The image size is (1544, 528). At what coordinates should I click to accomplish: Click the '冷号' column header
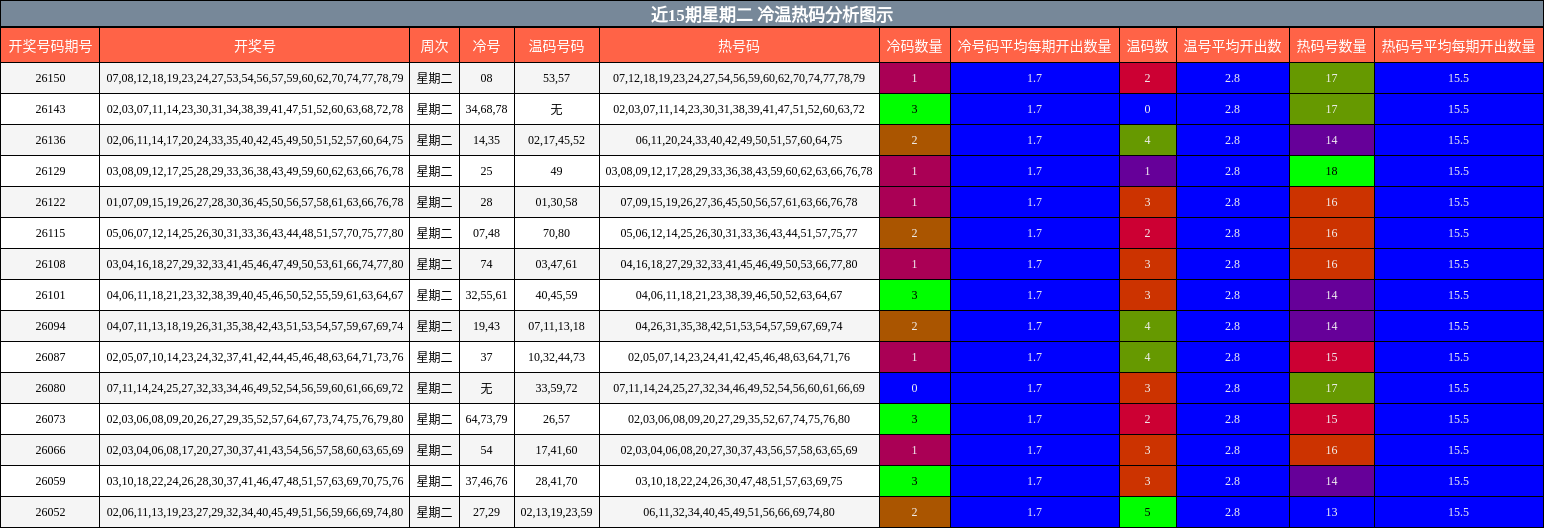click(487, 46)
